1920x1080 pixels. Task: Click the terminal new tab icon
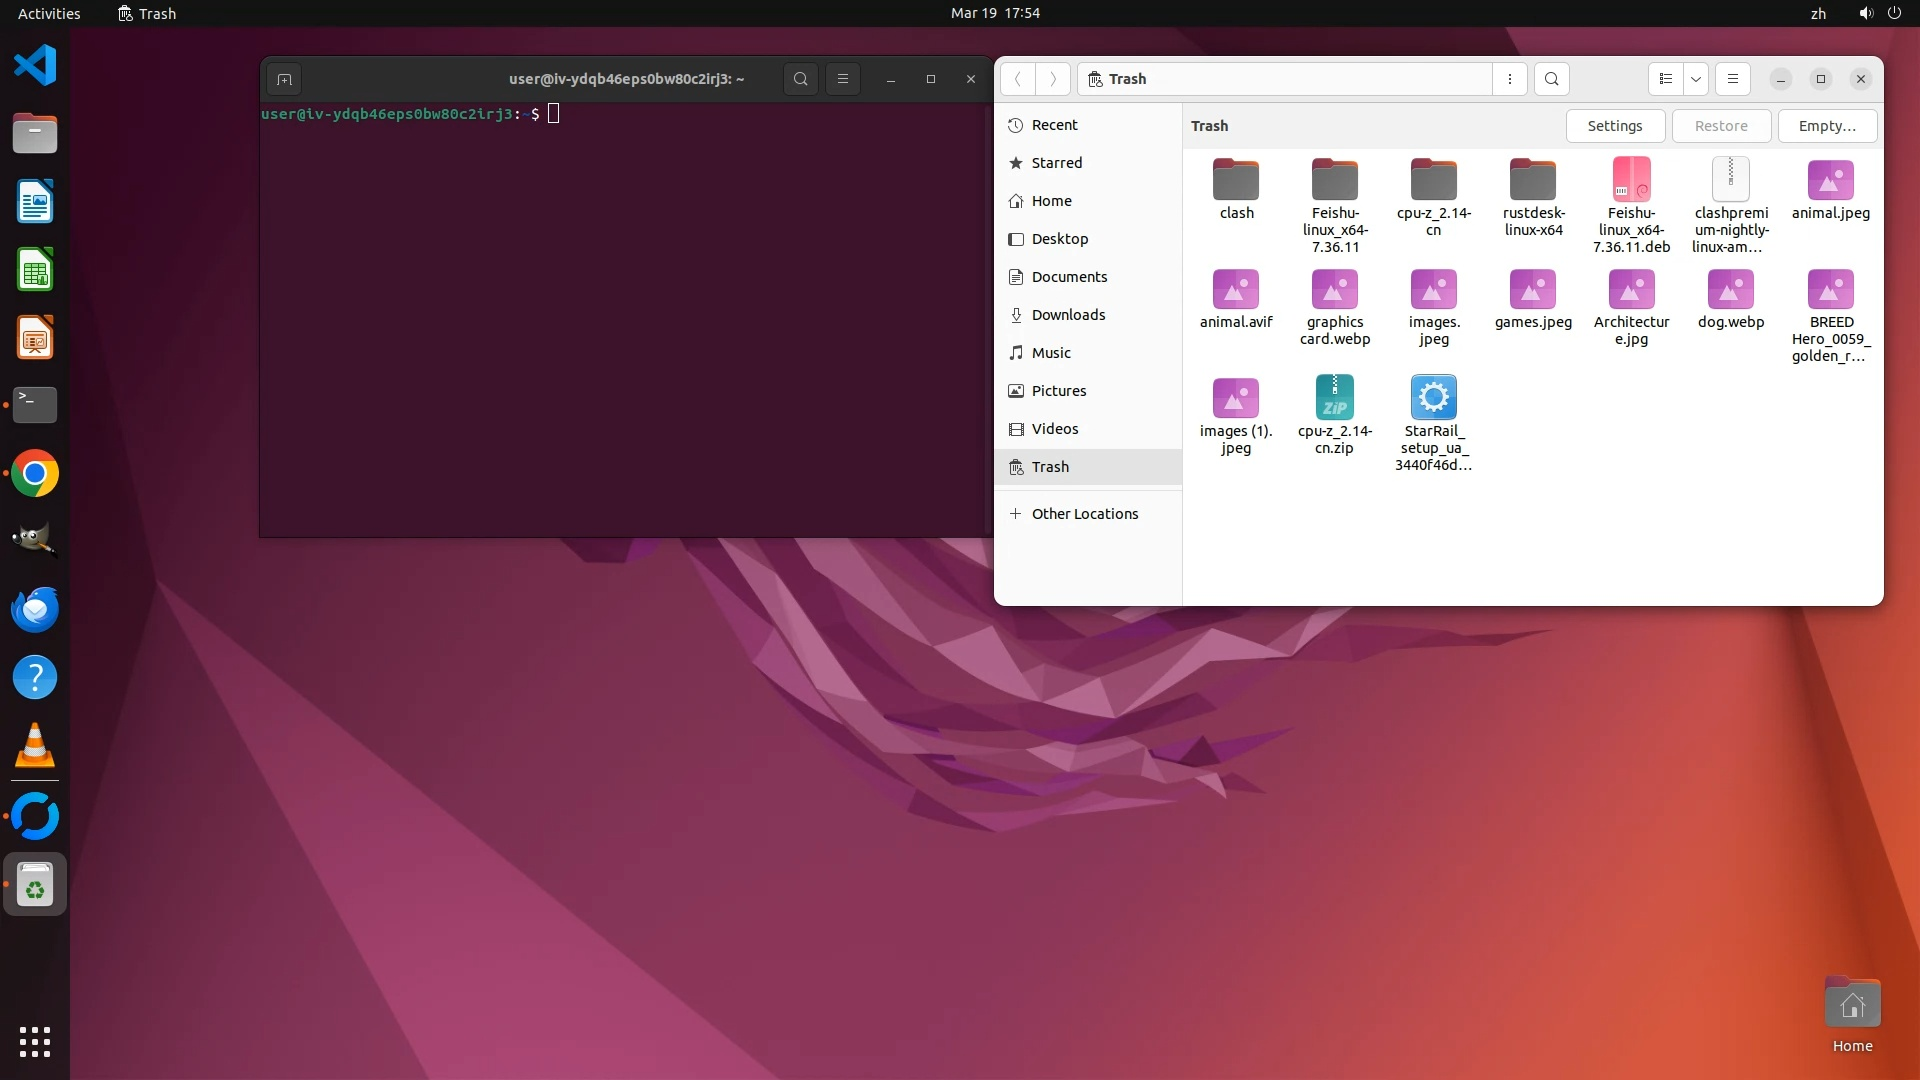point(284,79)
